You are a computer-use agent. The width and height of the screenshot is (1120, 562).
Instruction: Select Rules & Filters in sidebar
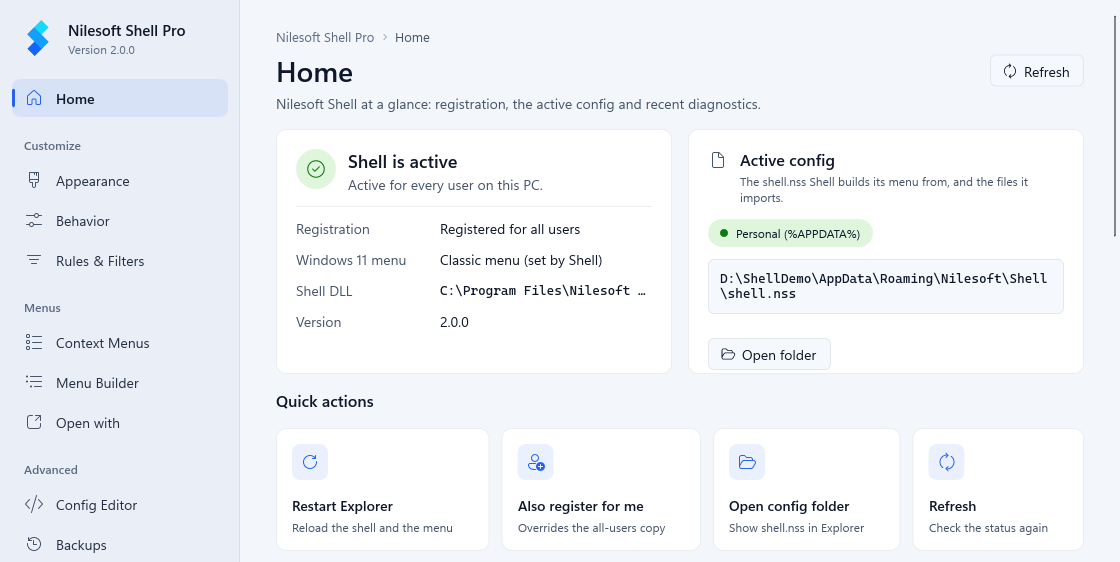click(x=120, y=261)
